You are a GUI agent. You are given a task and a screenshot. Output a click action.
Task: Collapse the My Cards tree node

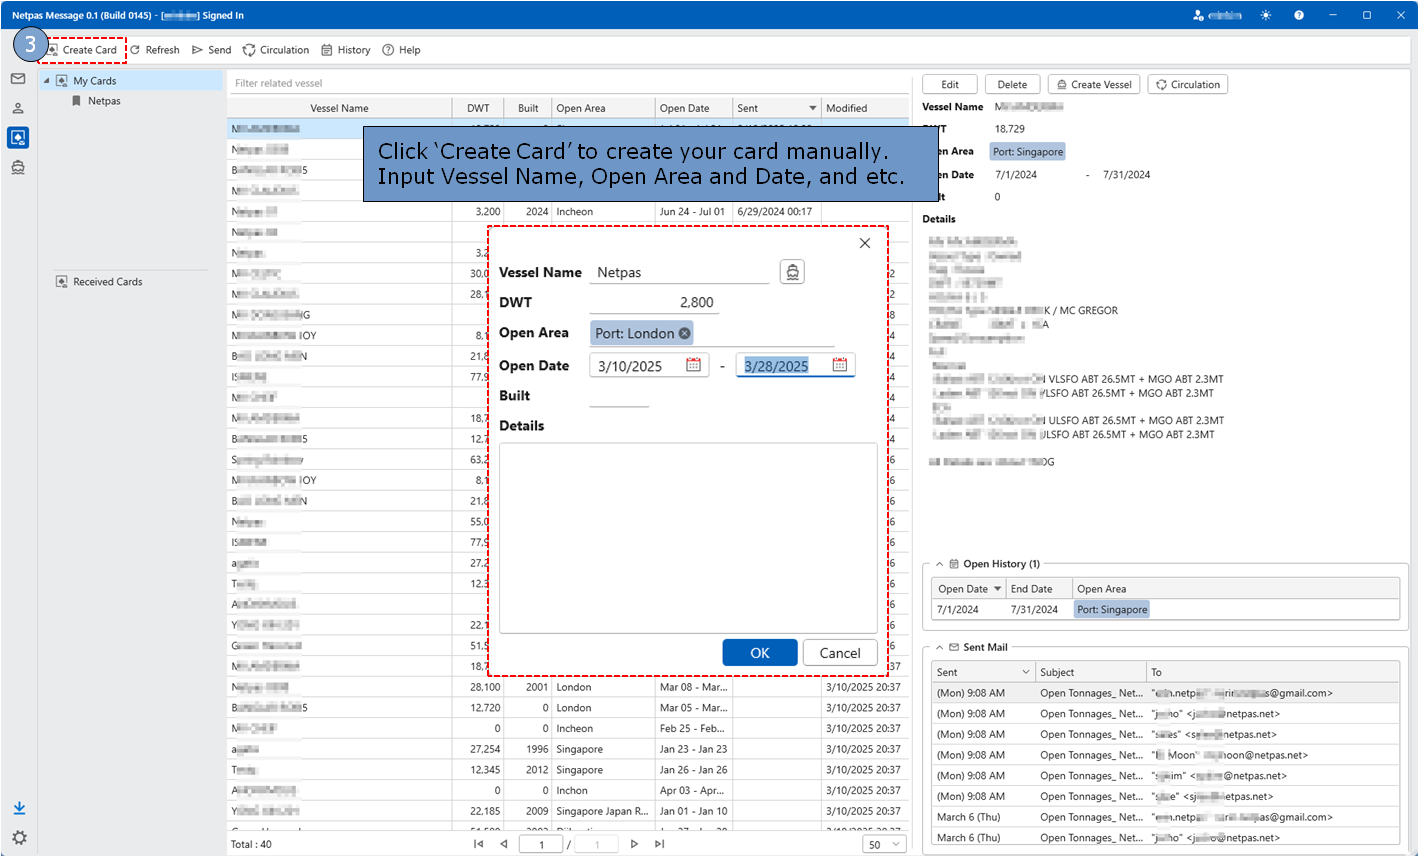46,81
